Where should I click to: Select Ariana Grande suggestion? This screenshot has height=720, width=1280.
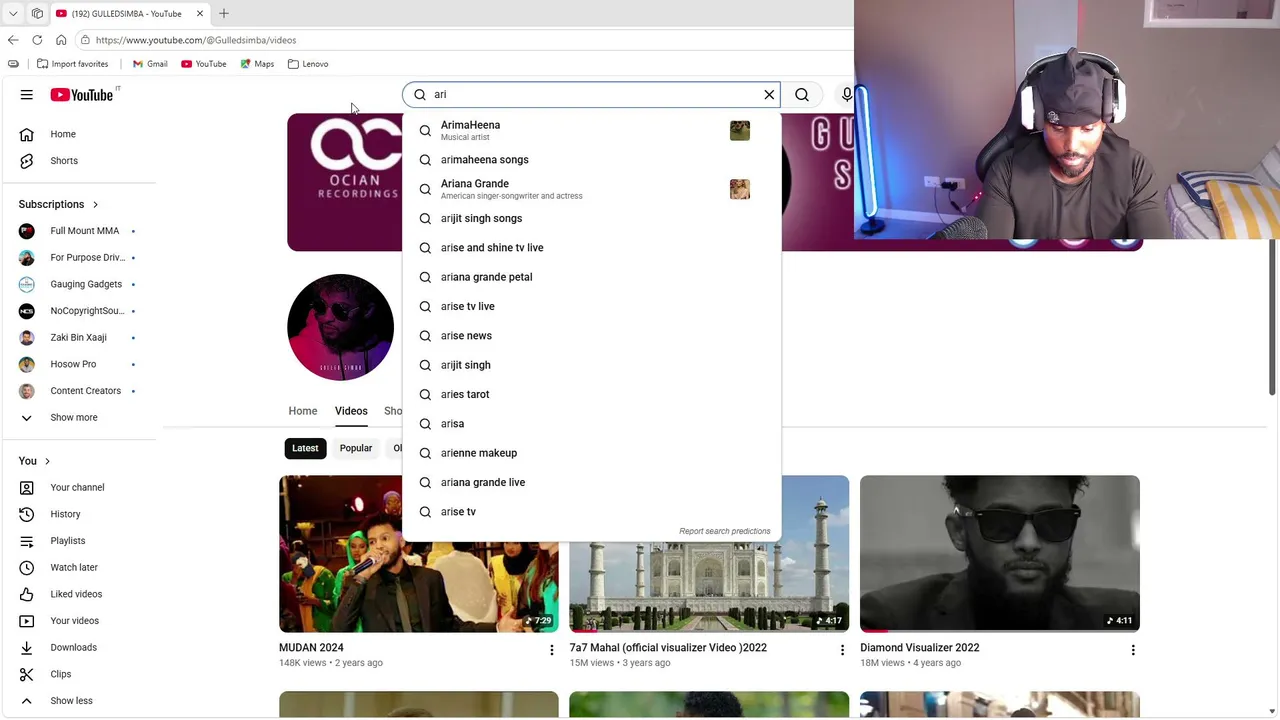(591, 189)
